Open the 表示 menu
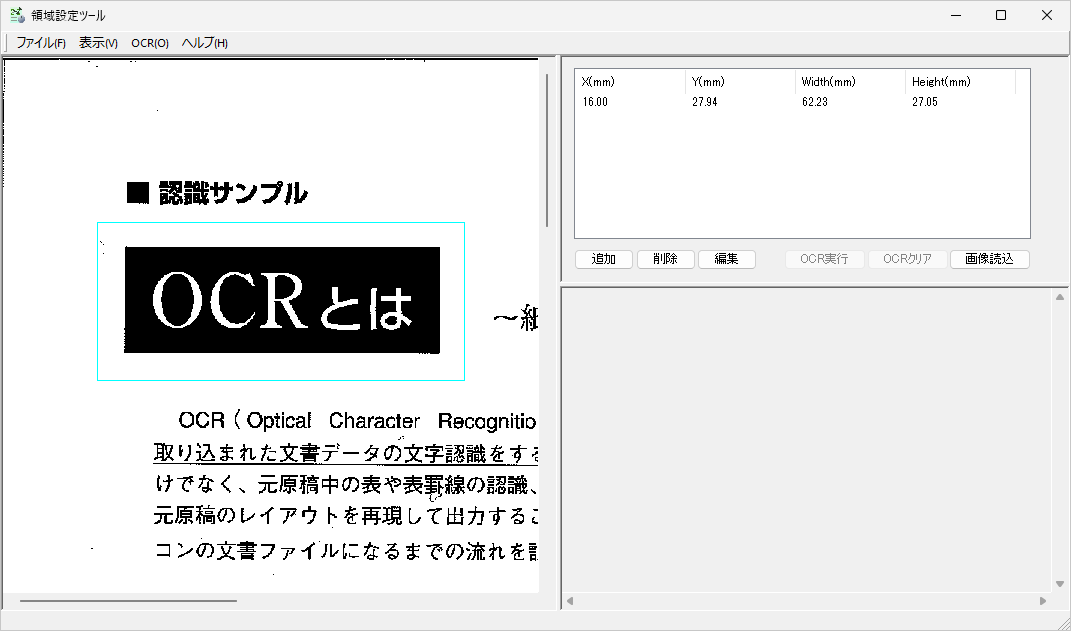The image size is (1071, 631). [96, 43]
